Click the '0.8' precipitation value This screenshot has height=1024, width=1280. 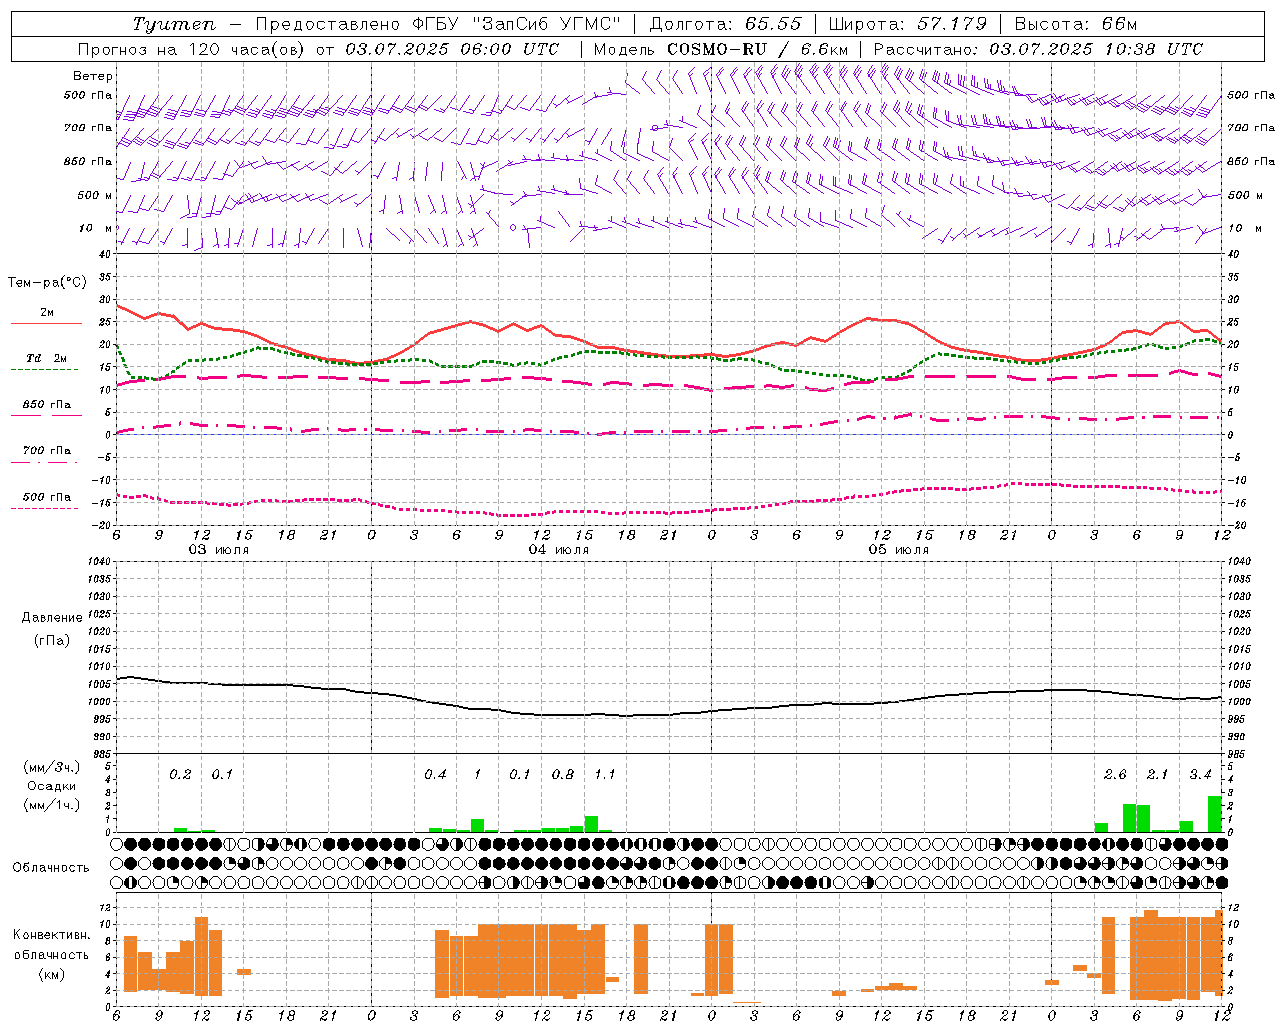point(563,775)
